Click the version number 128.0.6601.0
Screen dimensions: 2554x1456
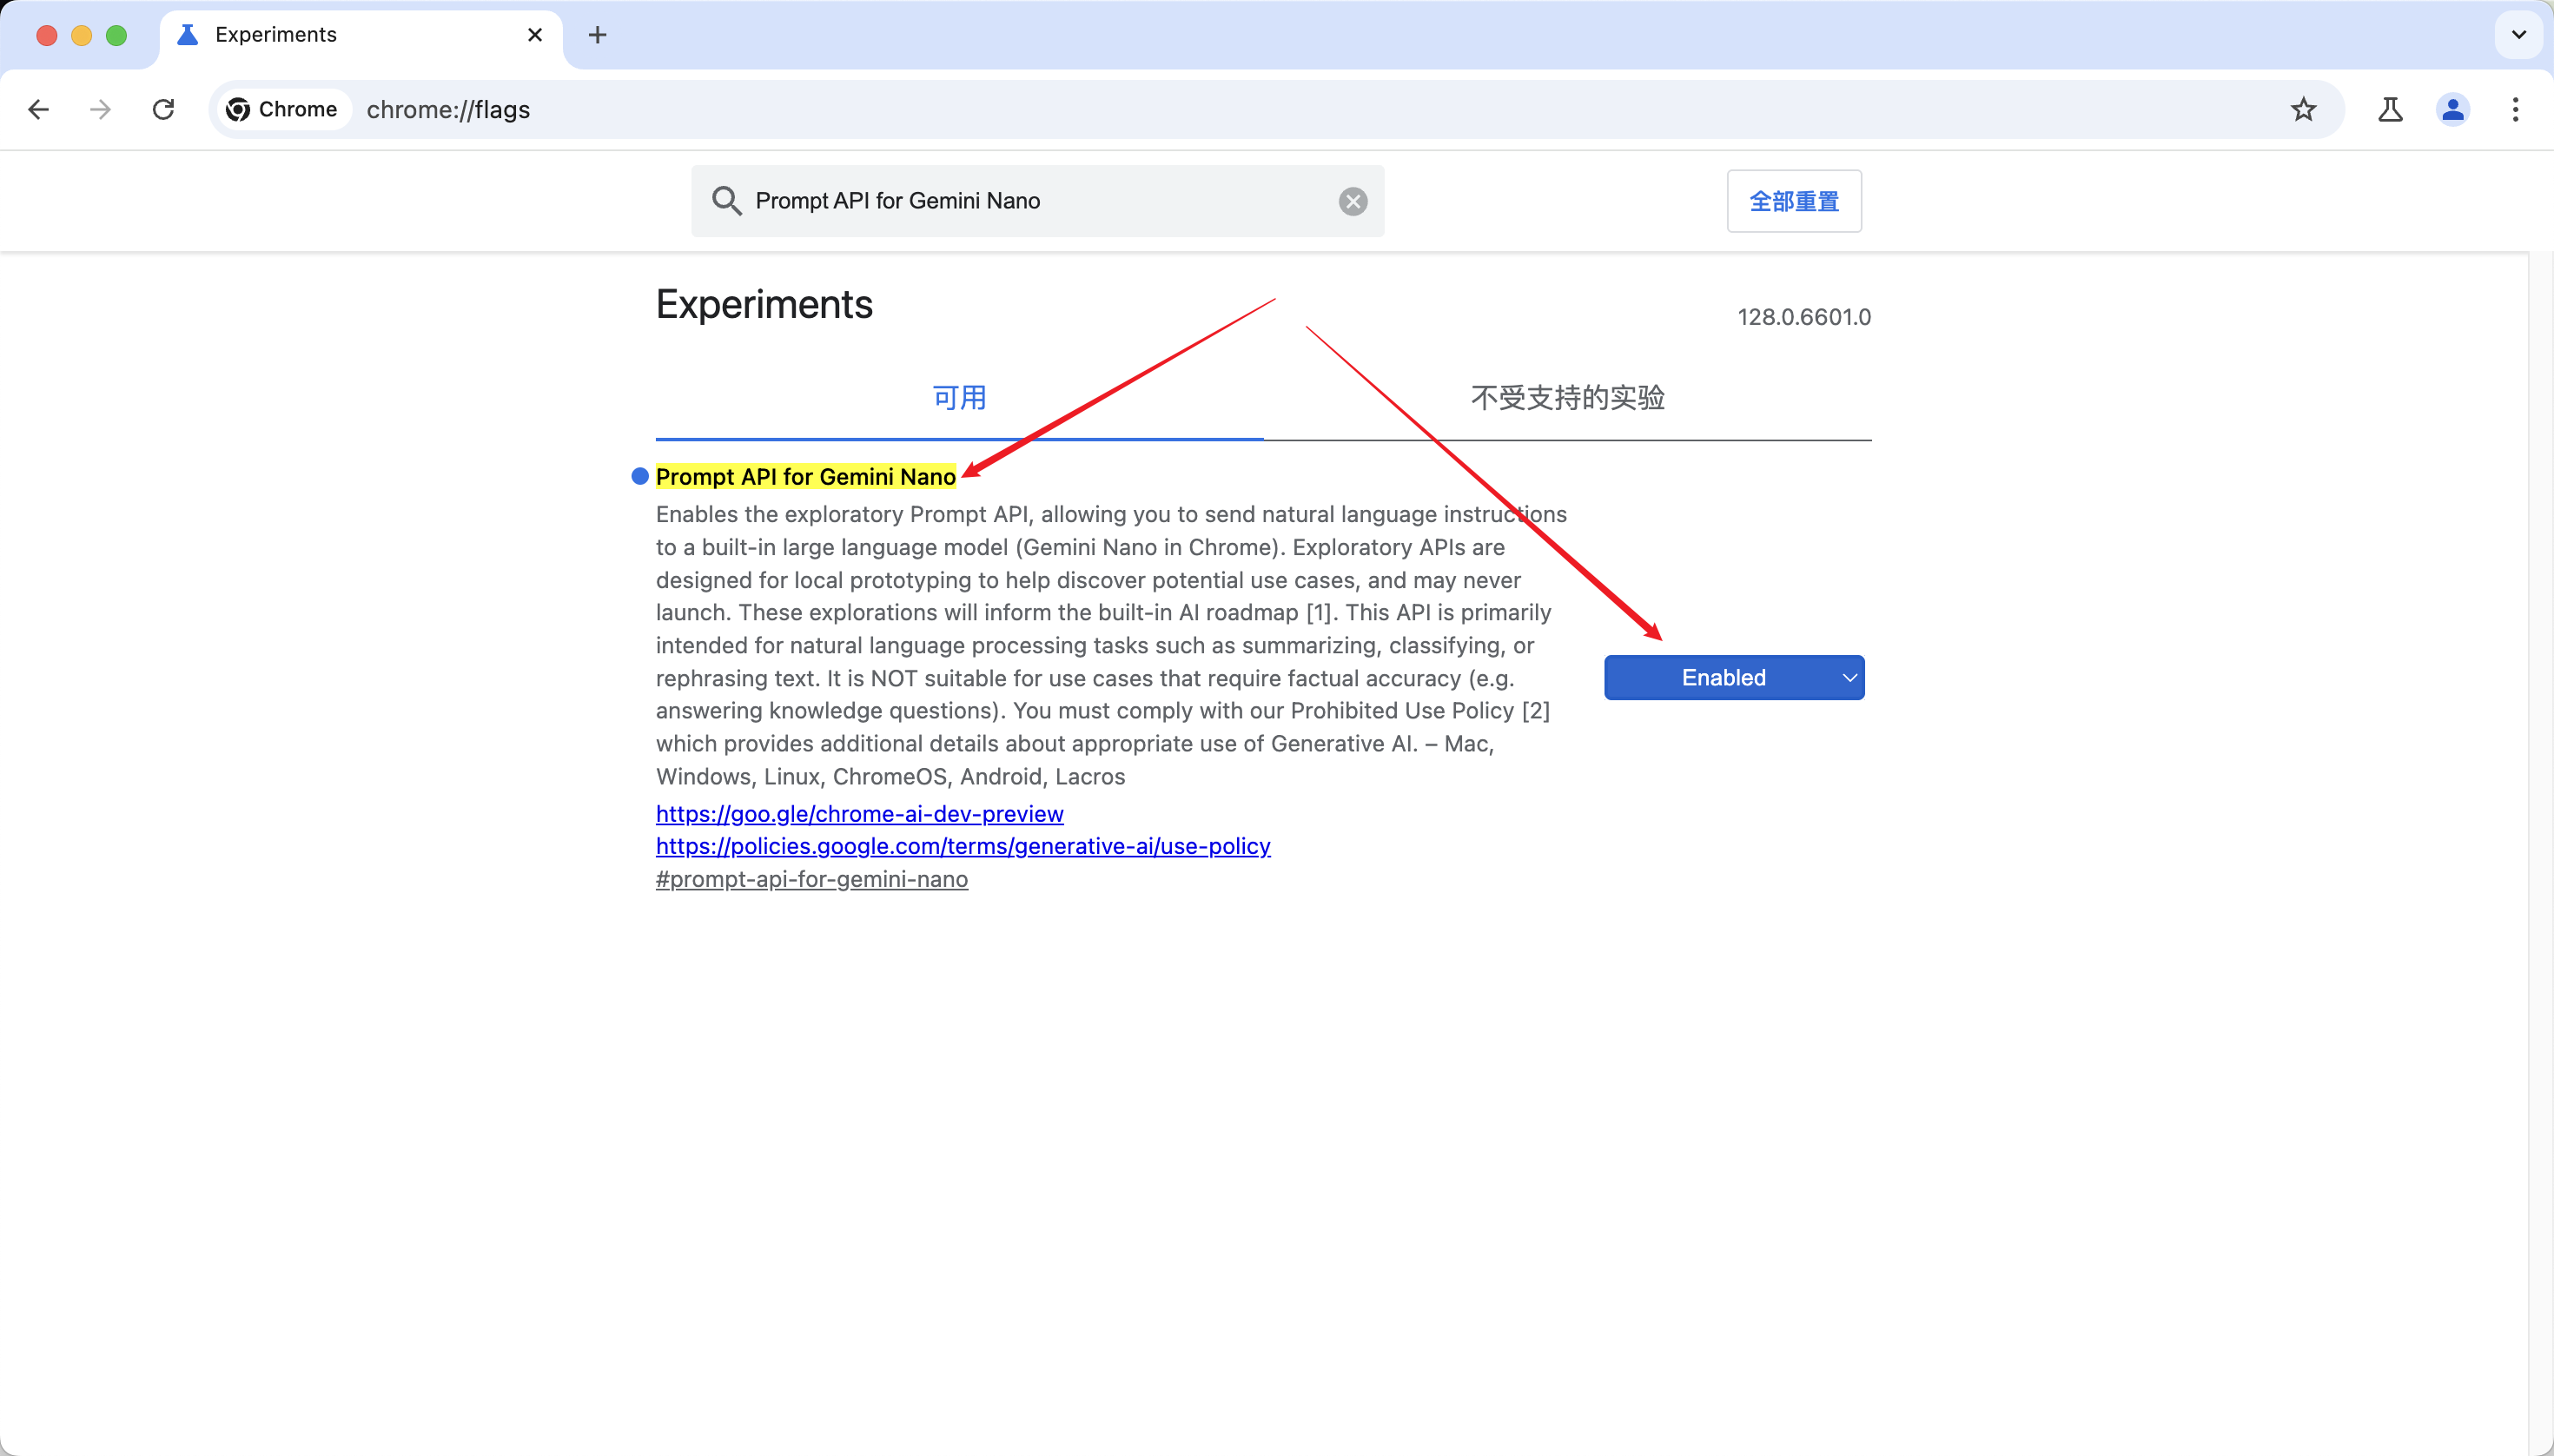tap(1804, 317)
